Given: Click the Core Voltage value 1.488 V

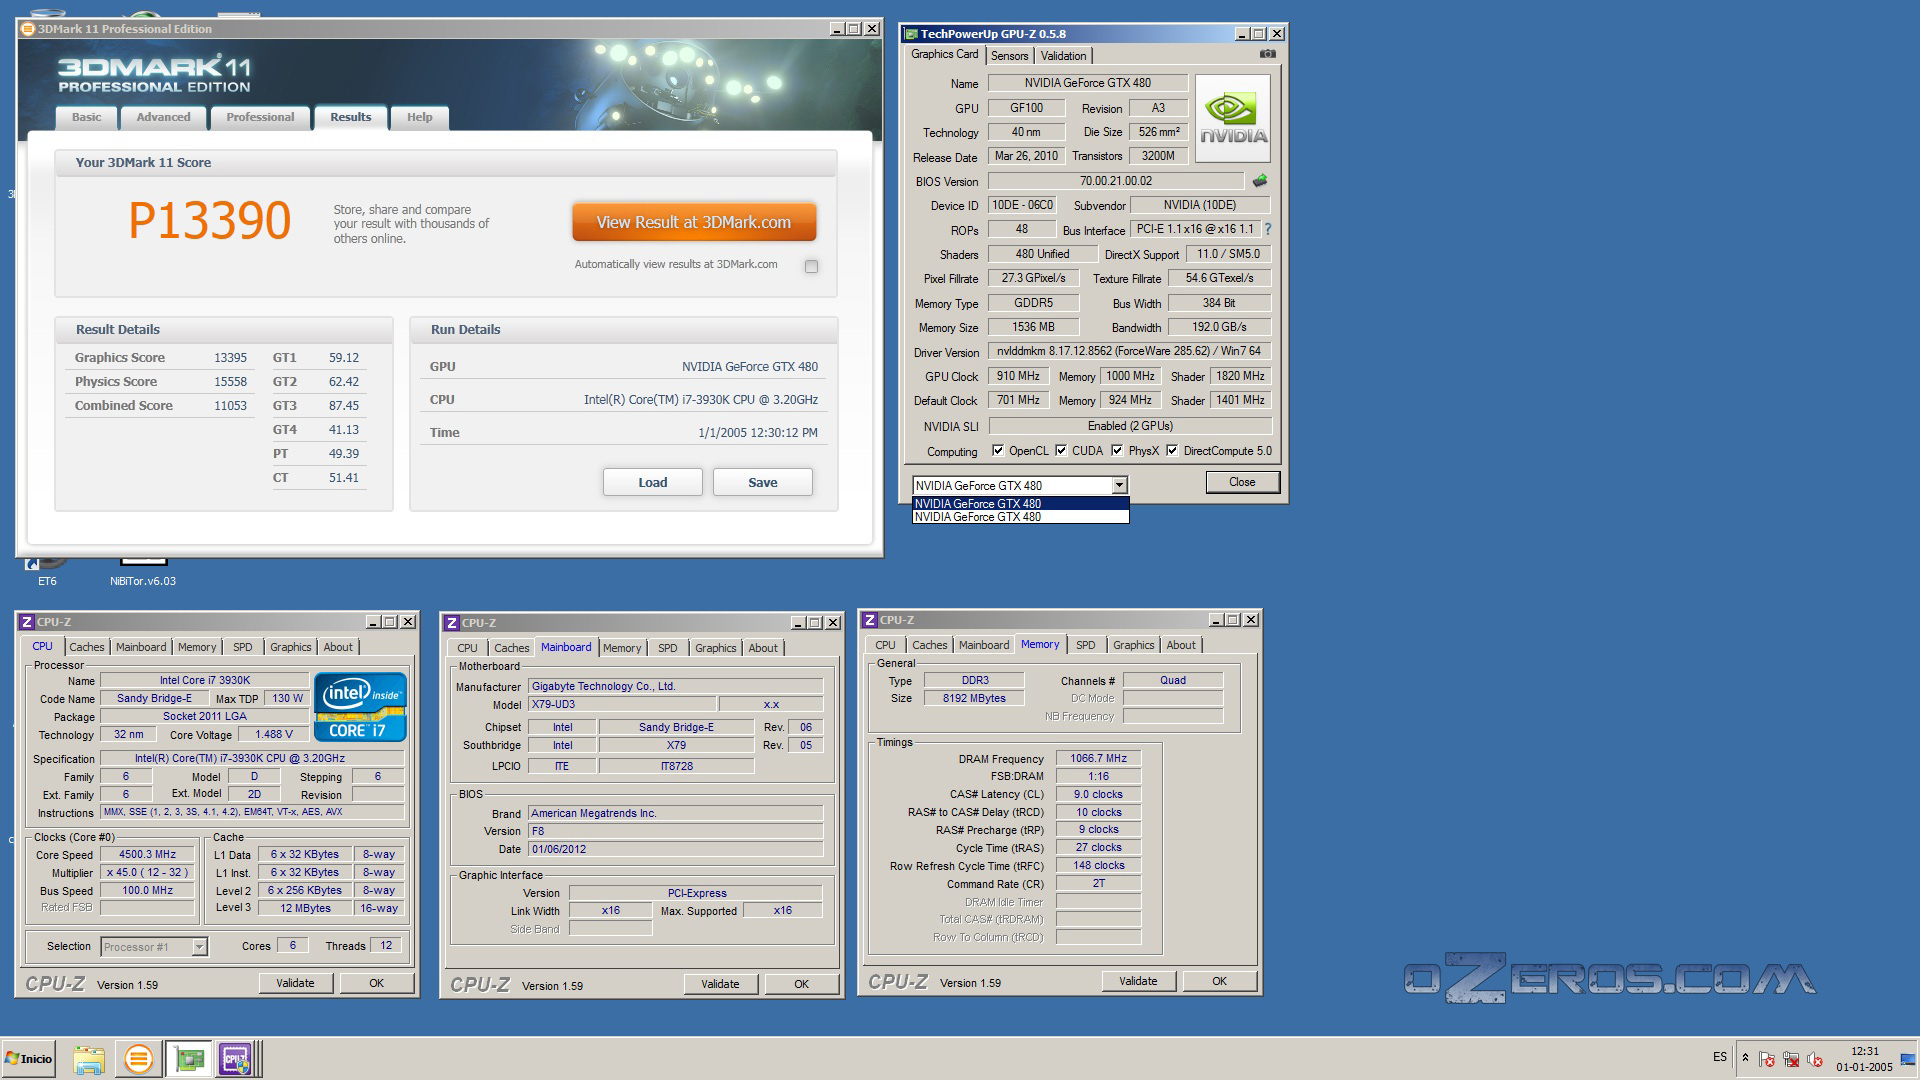Looking at the screenshot, I should [274, 734].
